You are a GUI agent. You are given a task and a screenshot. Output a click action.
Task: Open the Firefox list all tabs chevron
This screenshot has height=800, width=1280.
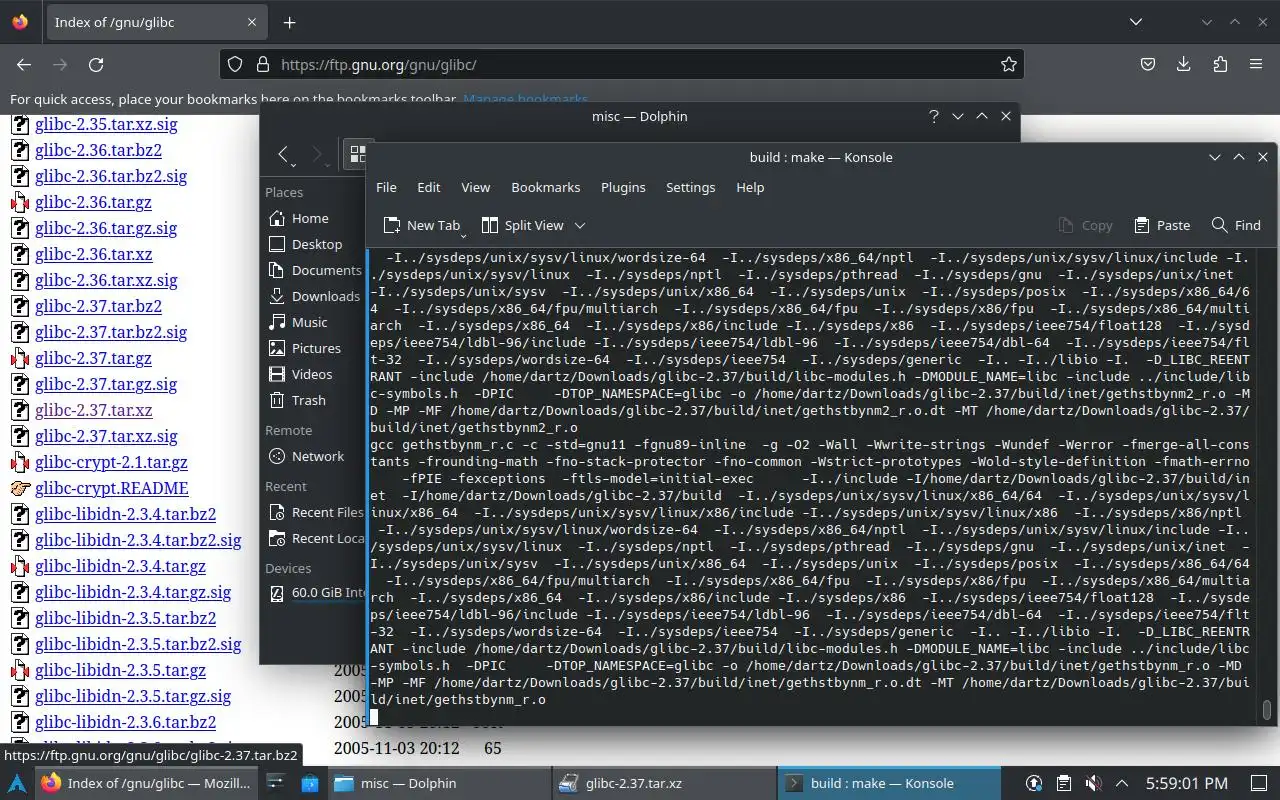coord(1135,22)
